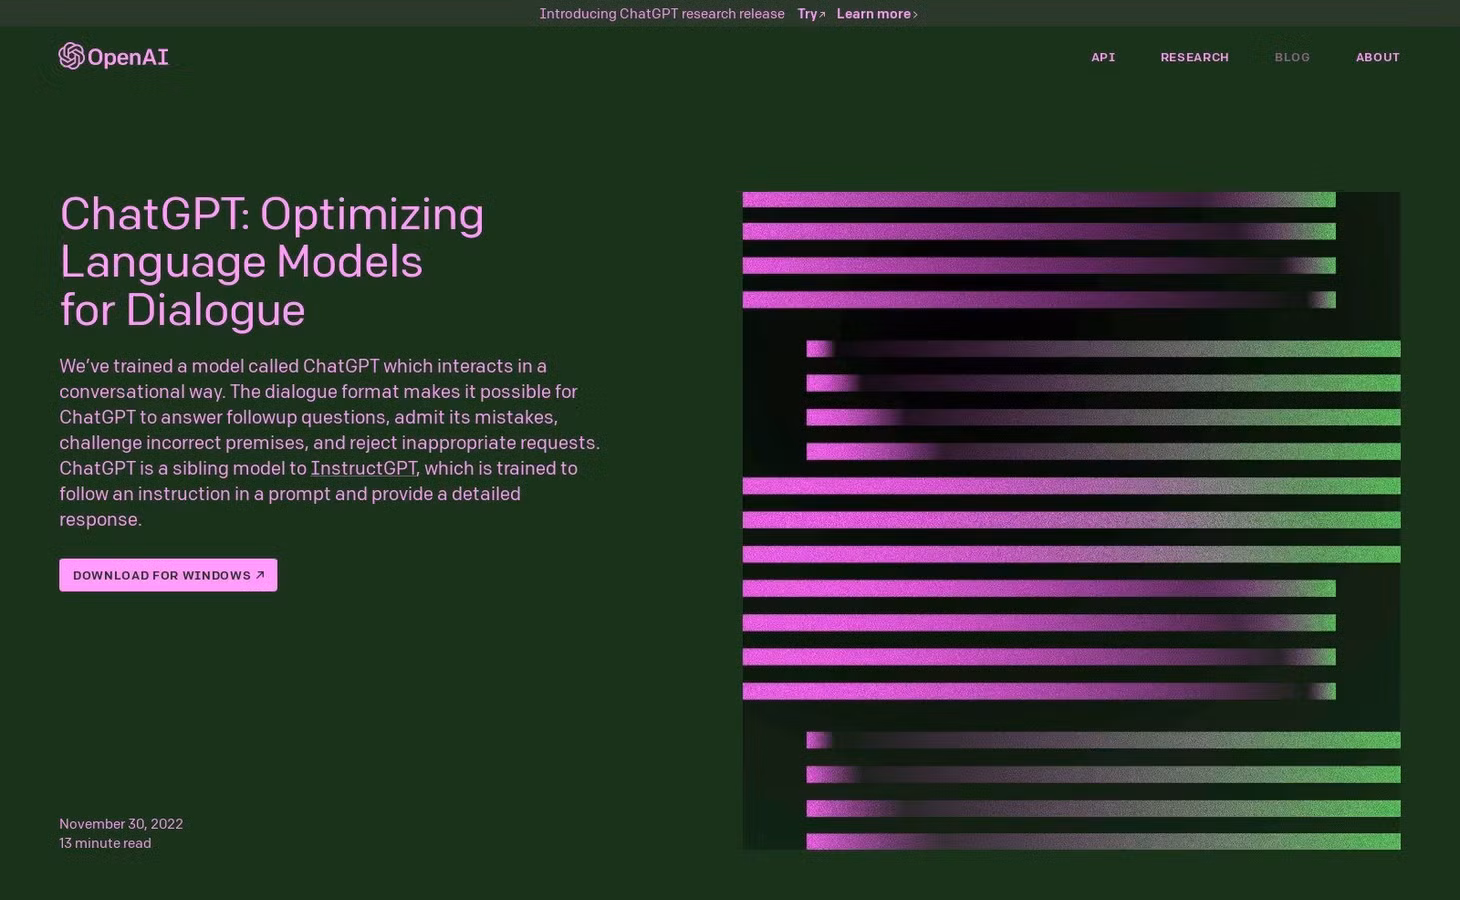Click the intro paragraph about ChatGPT
The height and width of the screenshot is (900, 1460).
click(x=330, y=442)
